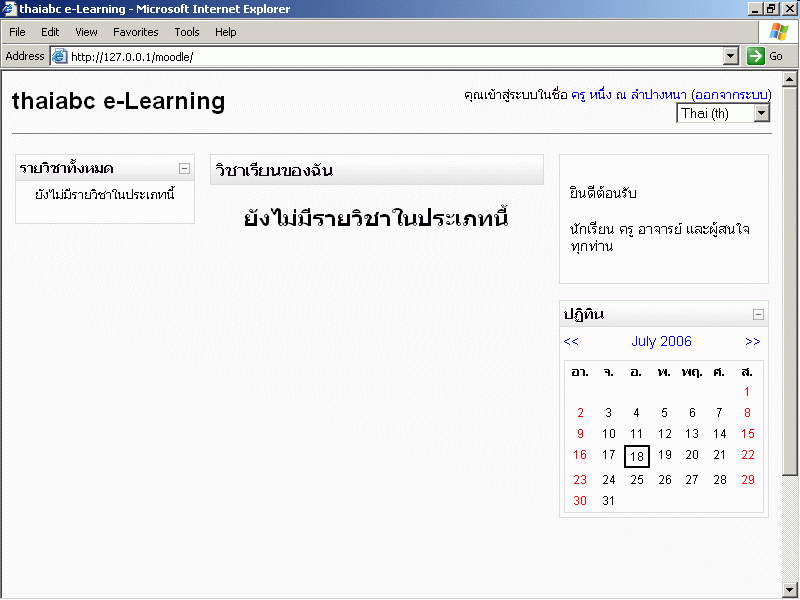Open the ครู หนึ่ง ณ ลำปางหนา profile link

628,95
